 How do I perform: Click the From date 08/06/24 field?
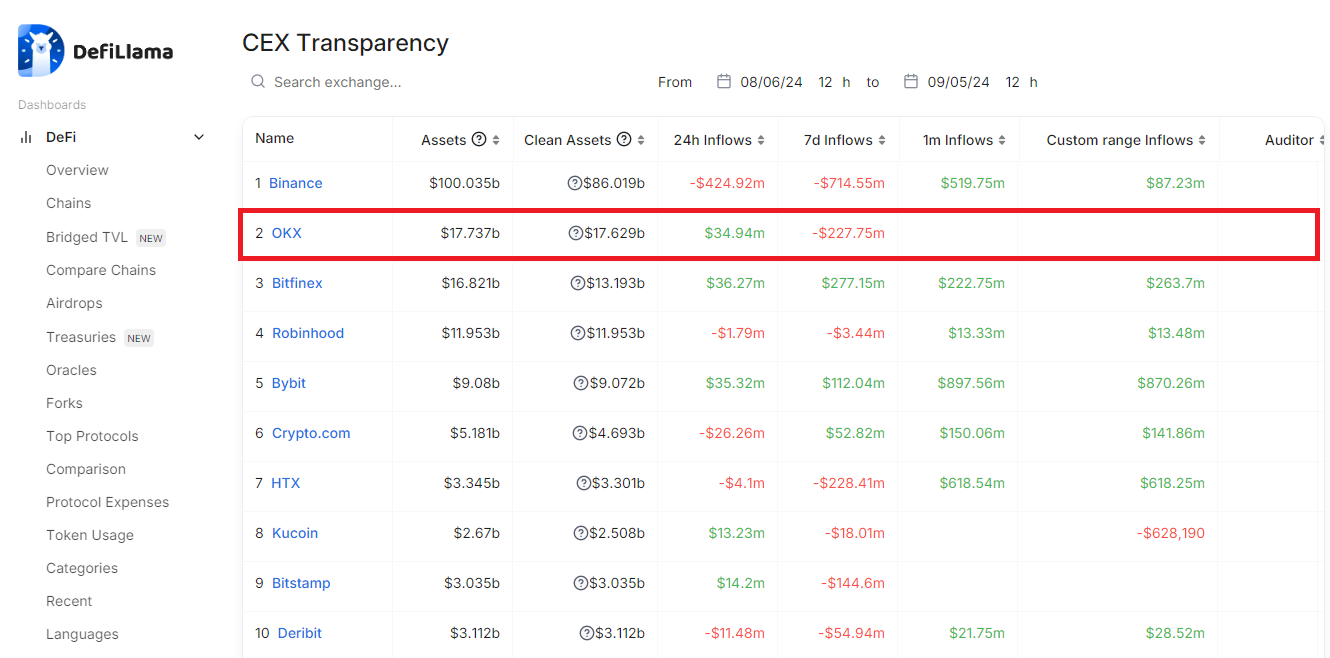771,82
